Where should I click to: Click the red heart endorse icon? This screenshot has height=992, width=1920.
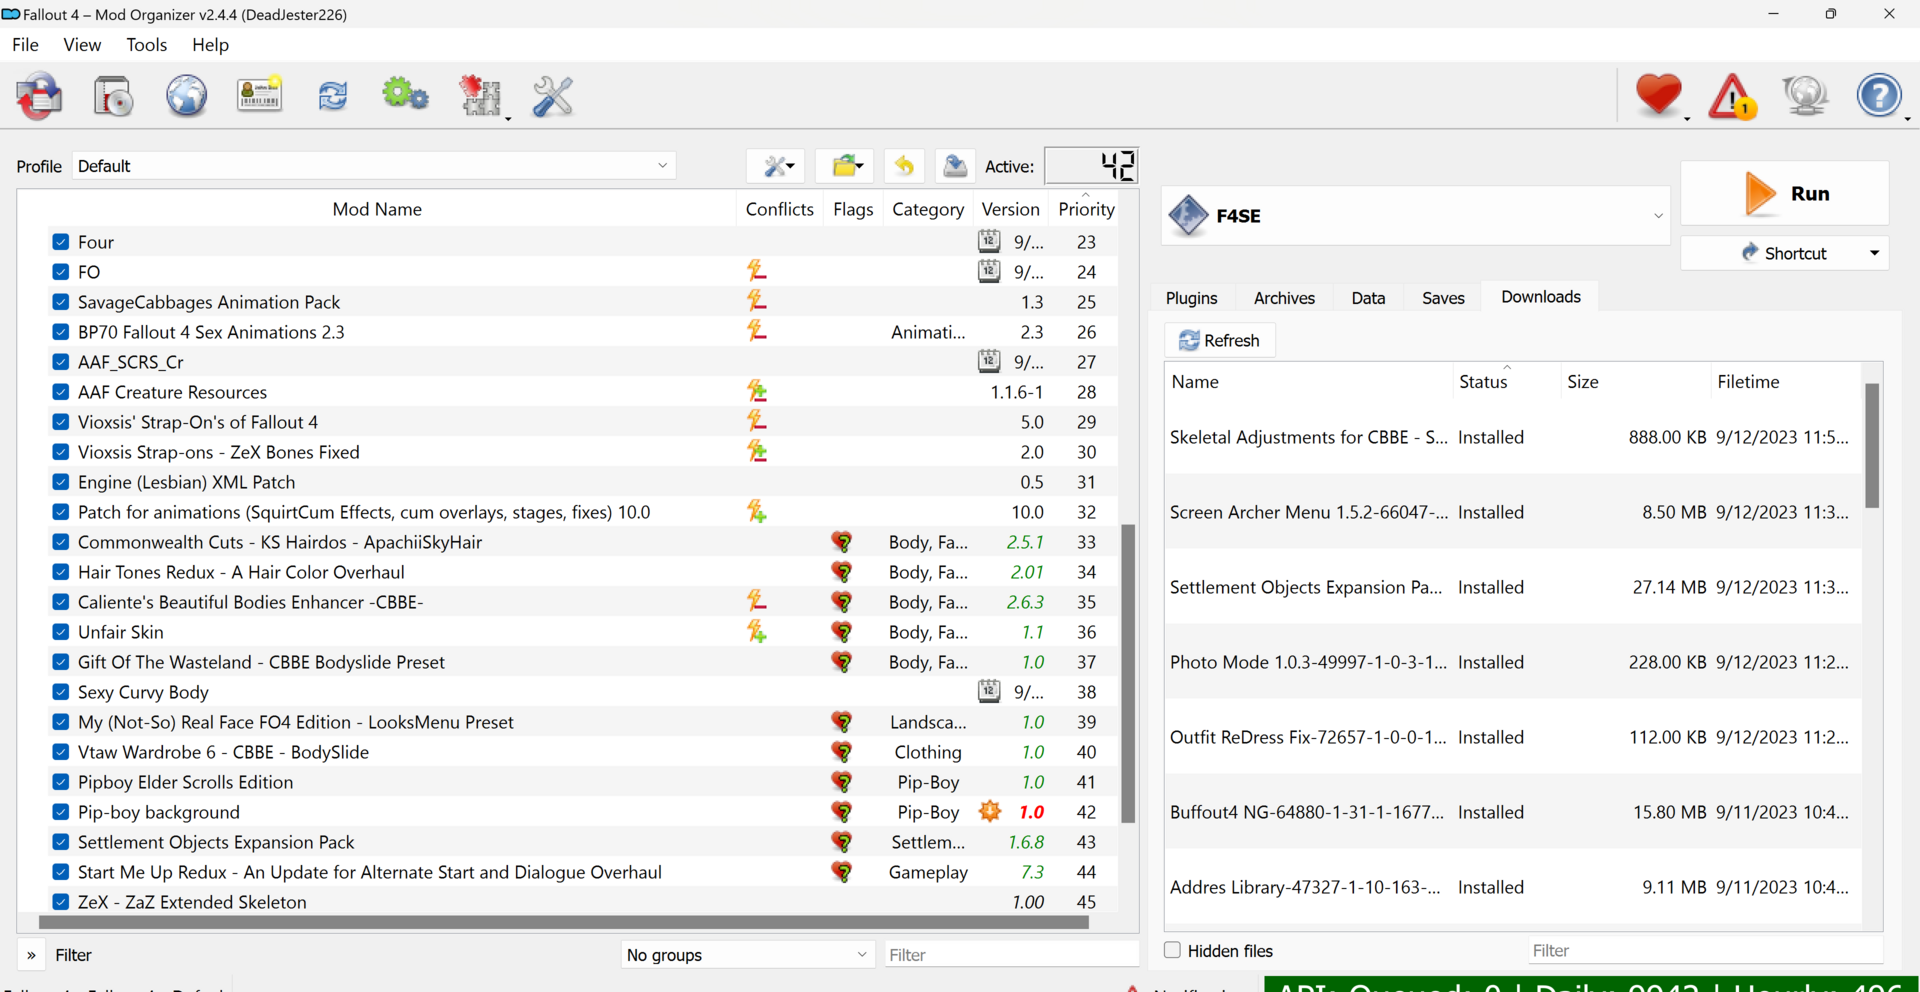point(1659,96)
